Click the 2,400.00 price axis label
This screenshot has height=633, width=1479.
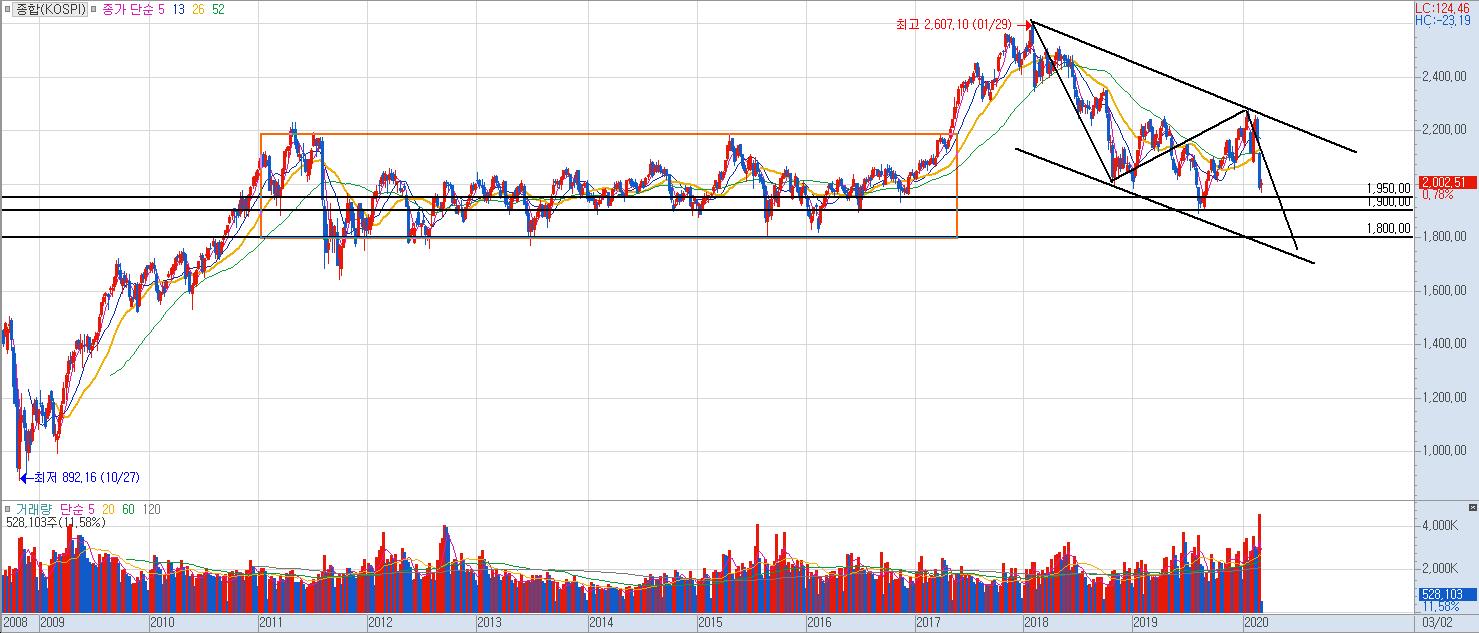pyautogui.click(x=1445, y=77)
